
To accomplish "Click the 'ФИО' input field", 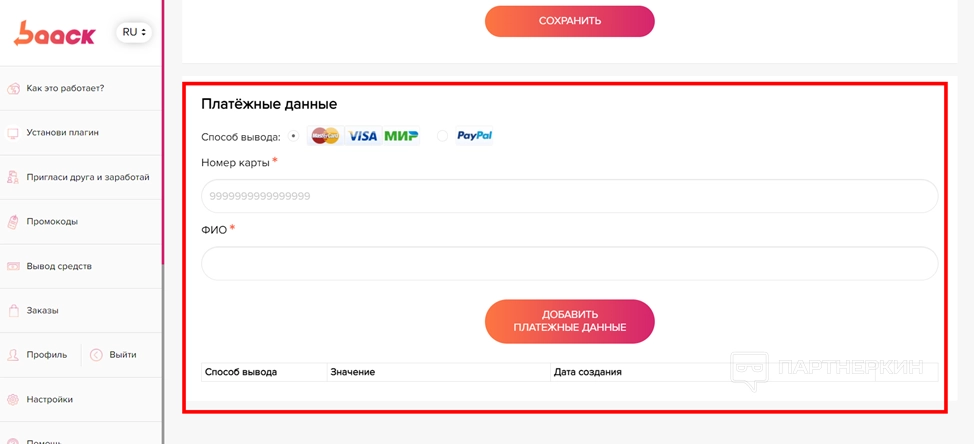I will (569, 264).
